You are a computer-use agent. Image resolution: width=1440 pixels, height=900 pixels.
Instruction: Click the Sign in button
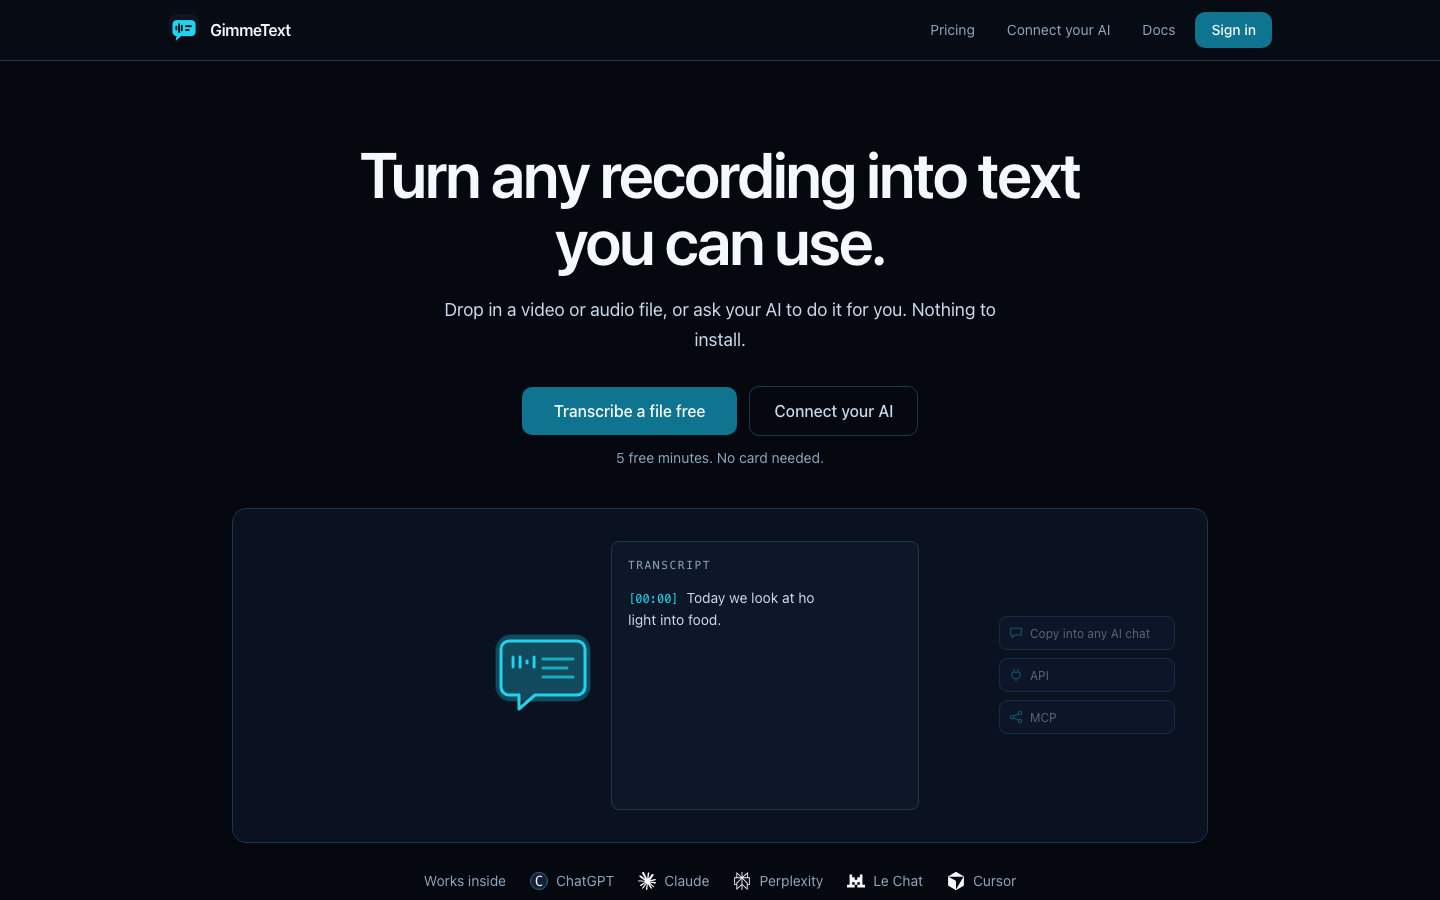(x=1233, y=30)
